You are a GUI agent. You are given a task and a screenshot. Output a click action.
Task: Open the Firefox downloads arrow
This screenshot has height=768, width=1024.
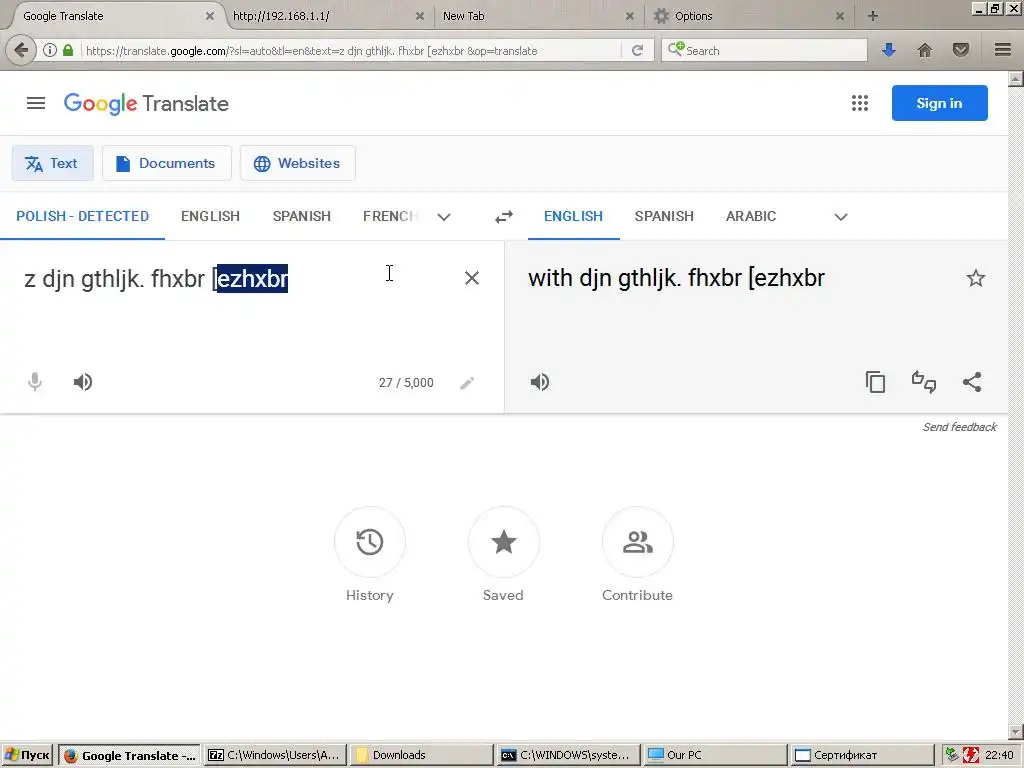coord(888,50)
